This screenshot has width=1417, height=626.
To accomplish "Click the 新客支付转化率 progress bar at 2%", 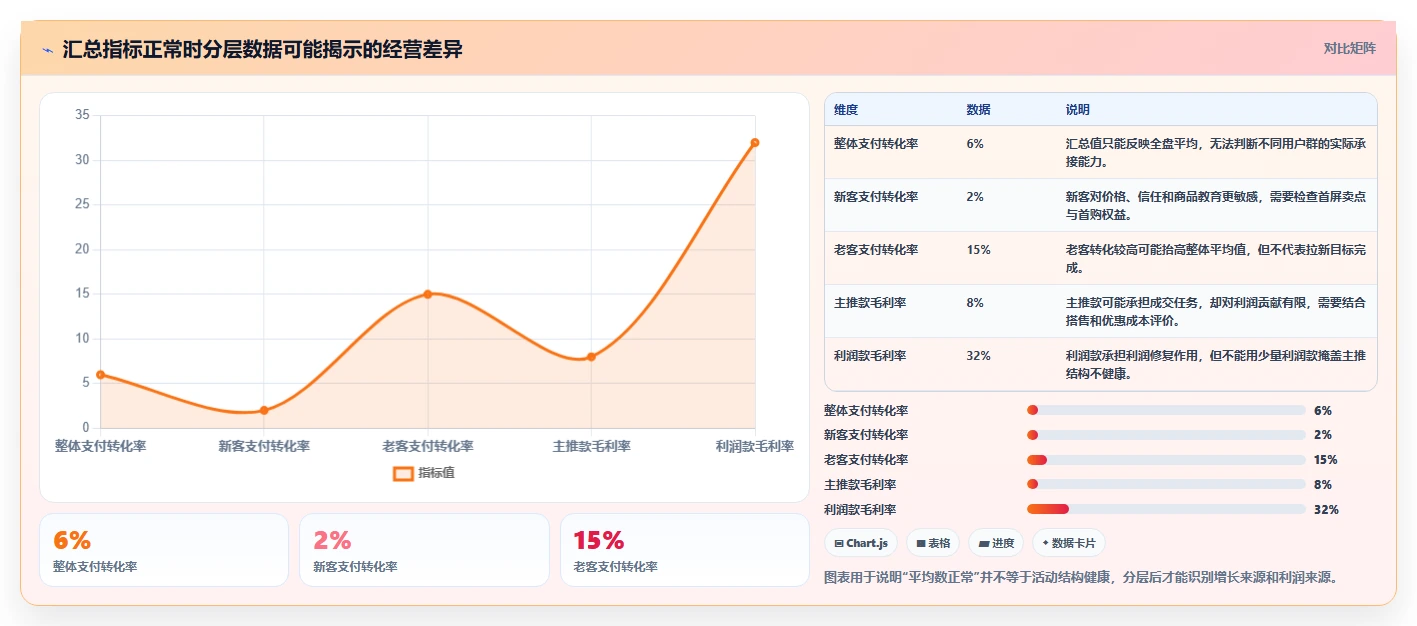I will click(1166, 435).
